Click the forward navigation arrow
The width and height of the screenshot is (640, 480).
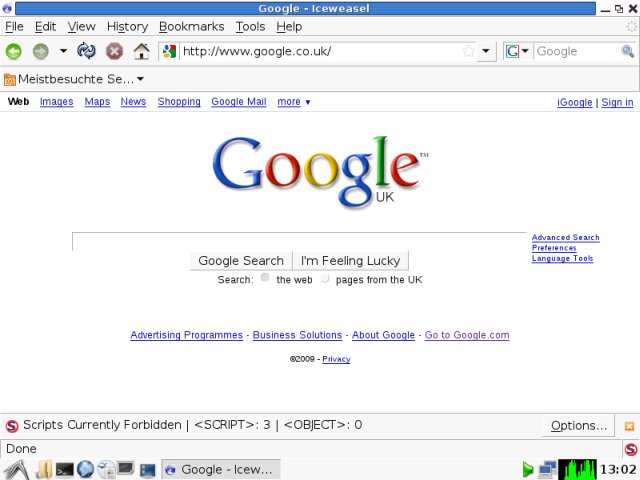click(x=41, y=51)
